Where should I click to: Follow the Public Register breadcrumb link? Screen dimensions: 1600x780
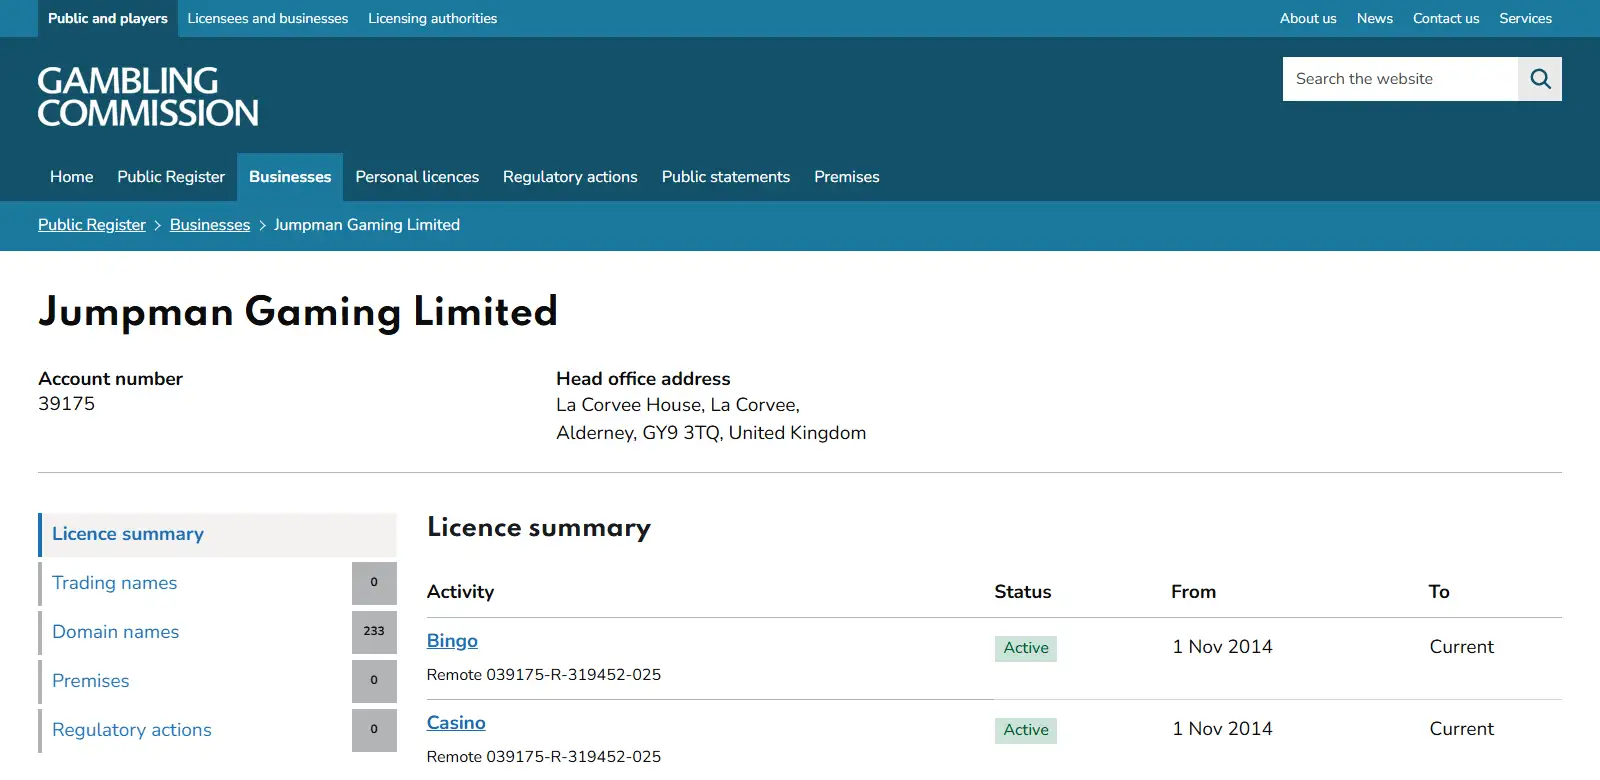[x=92, y=225]
